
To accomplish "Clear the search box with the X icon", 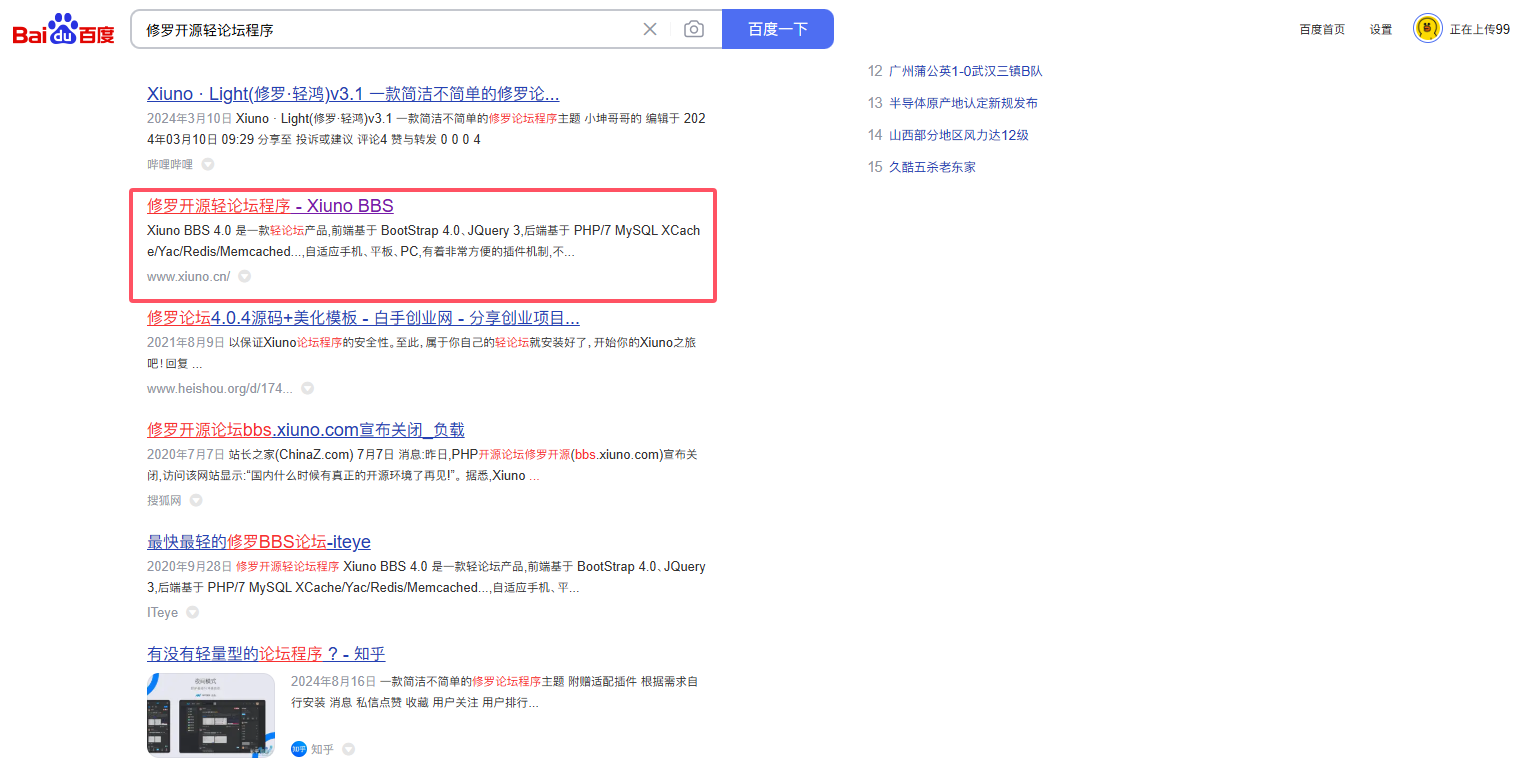I will coord(650,29).
